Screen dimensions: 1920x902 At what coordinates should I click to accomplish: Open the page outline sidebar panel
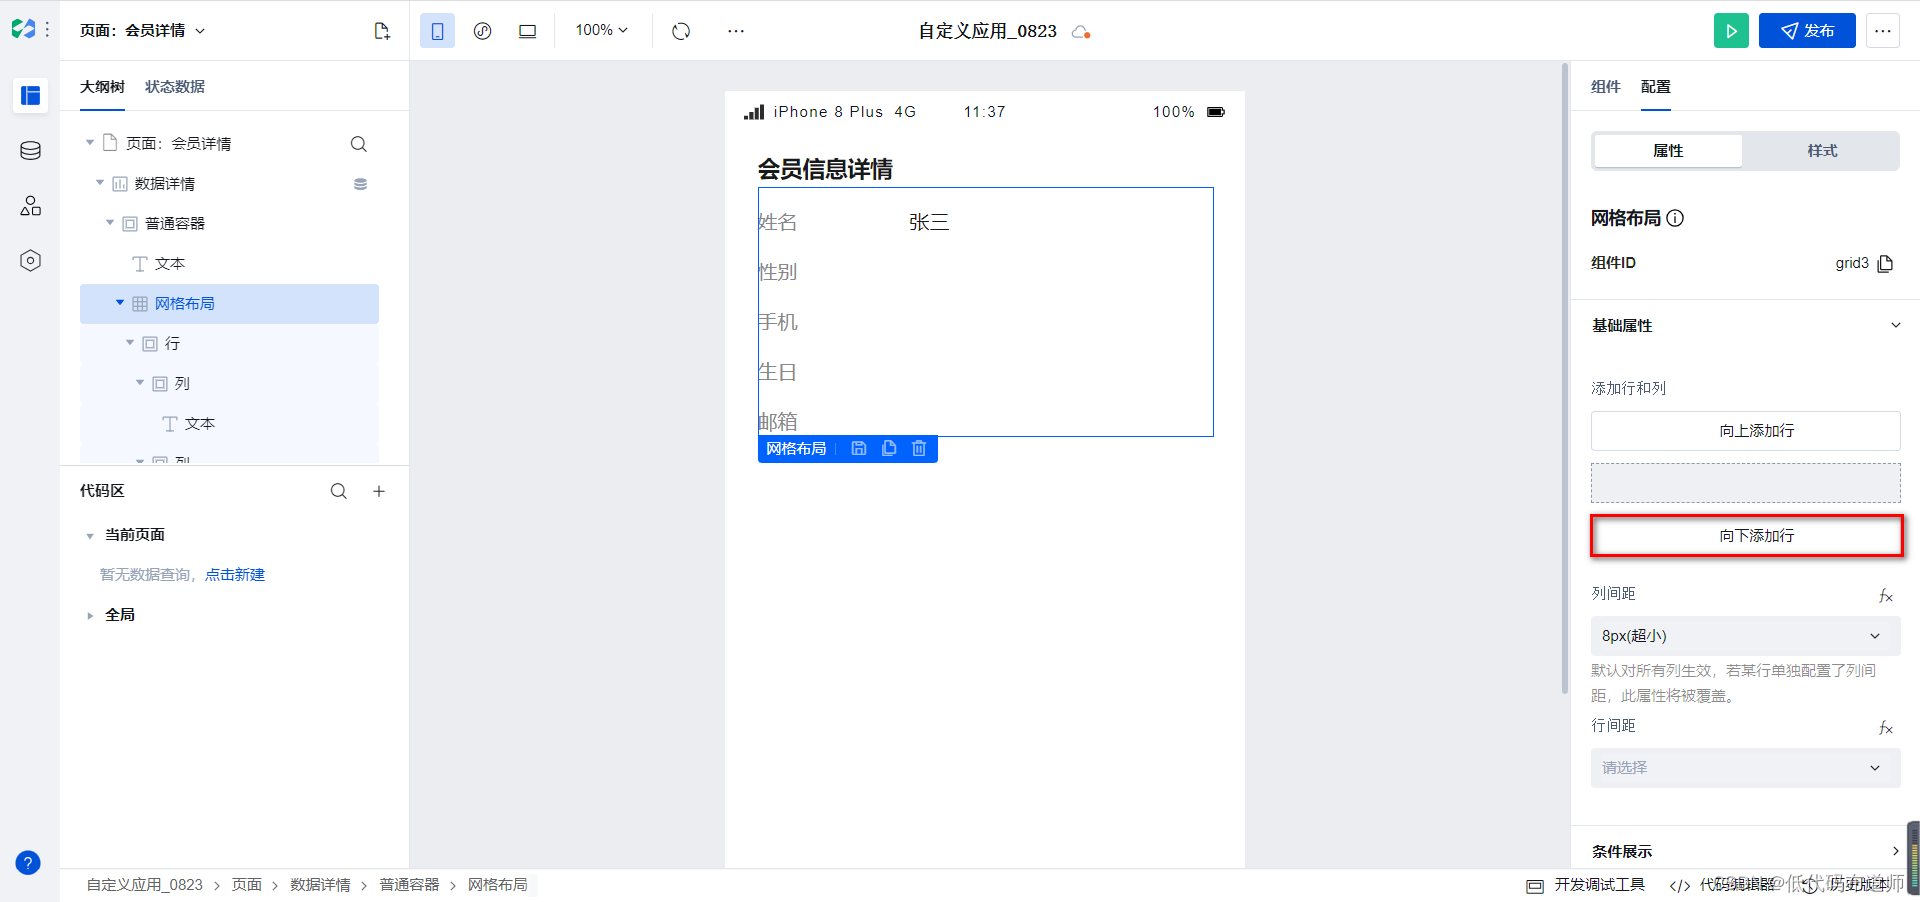pos(31,96)
